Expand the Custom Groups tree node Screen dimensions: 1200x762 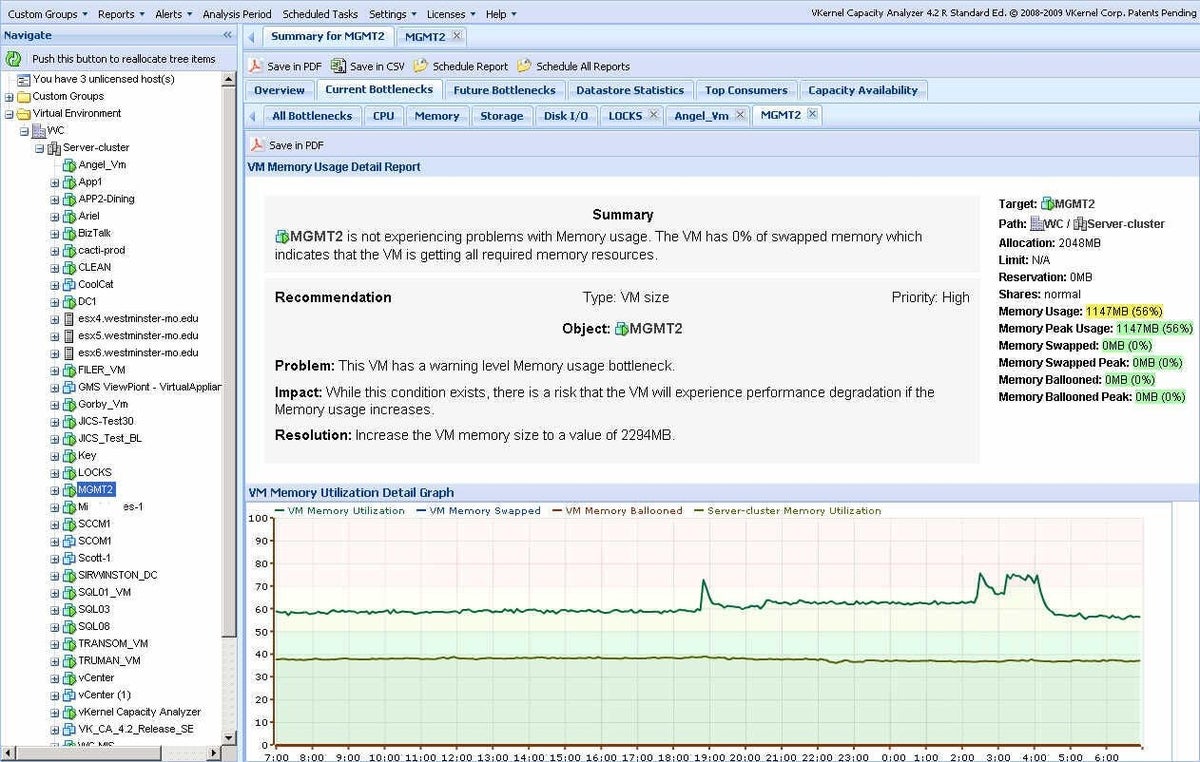[10, 97]
